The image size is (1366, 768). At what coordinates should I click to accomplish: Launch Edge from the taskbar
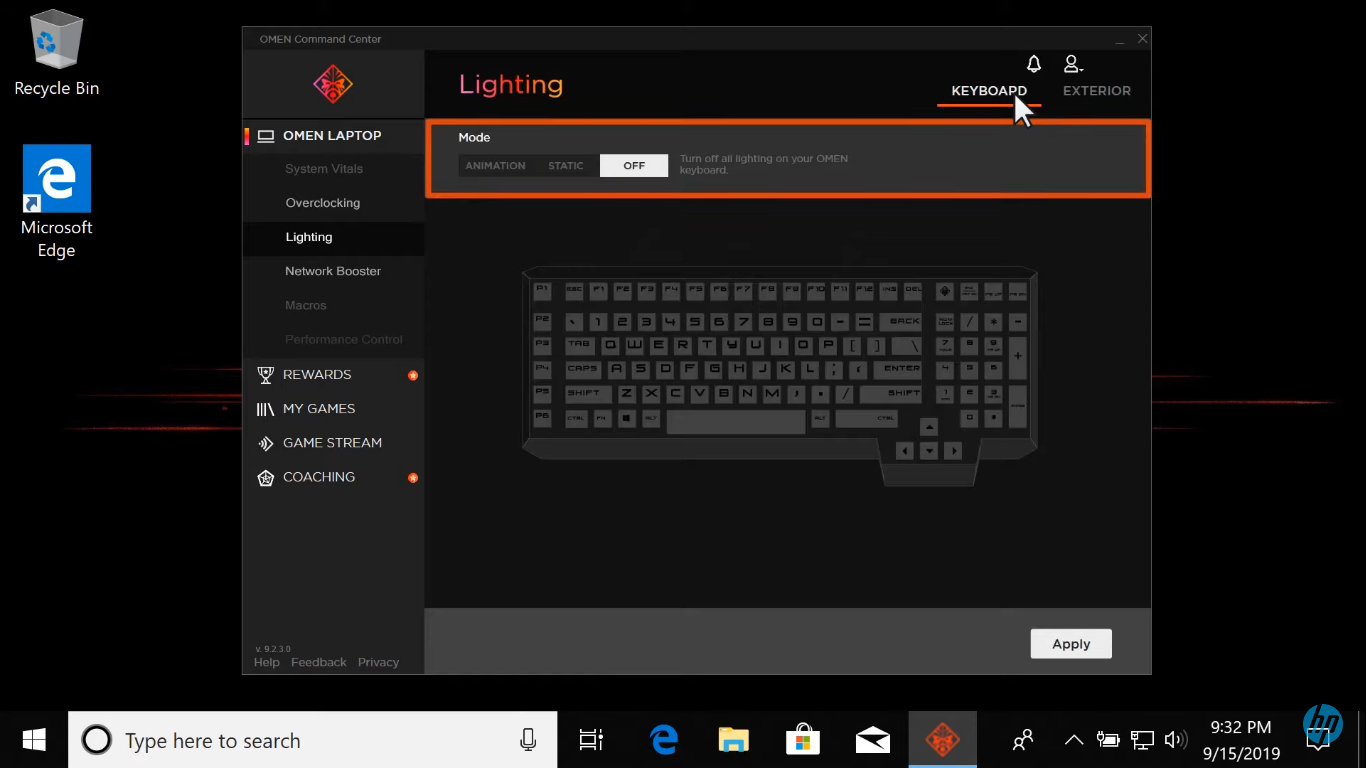point(664,740)
